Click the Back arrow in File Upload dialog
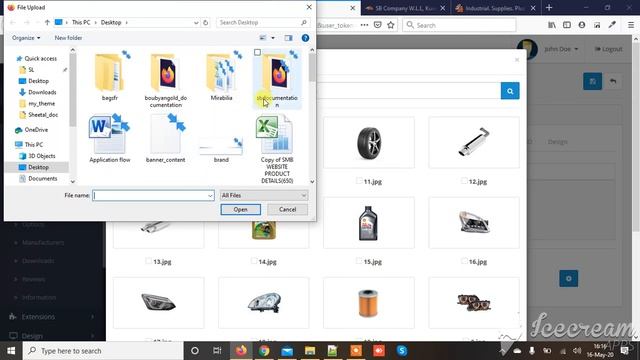The width and height of the screenshot is (640, 360). [13, 22]
